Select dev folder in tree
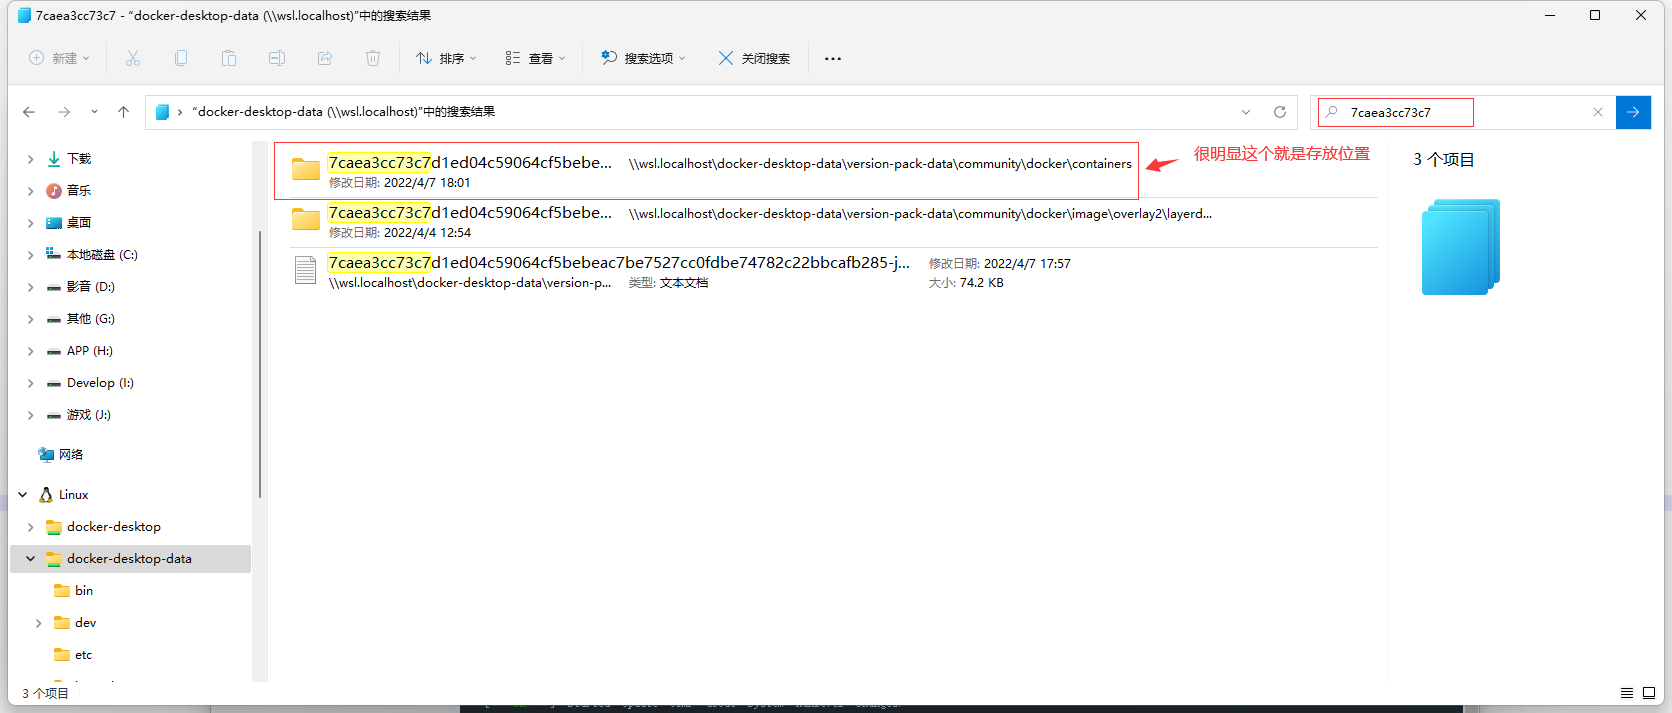The width and height of the screenshot is (1672, 713). [x=85, y=622]
